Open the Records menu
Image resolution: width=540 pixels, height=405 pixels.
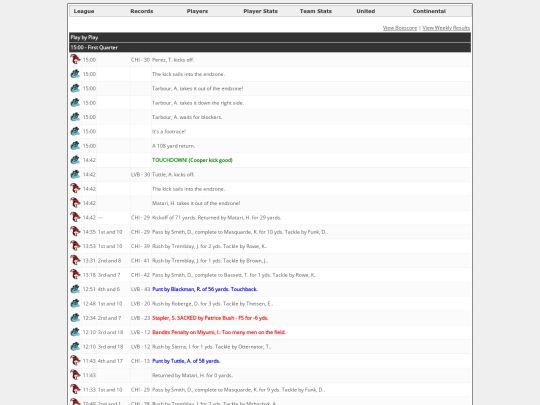142,11
